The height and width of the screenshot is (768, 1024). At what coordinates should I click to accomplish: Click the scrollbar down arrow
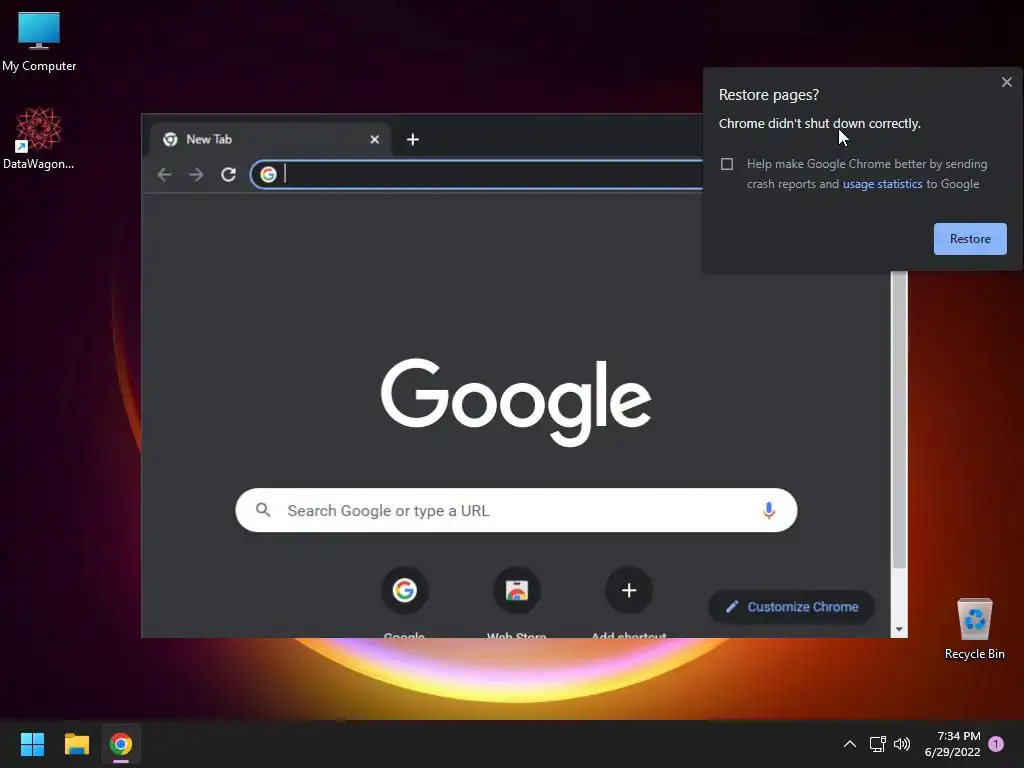pyautogui.click(x=899, y=630)
